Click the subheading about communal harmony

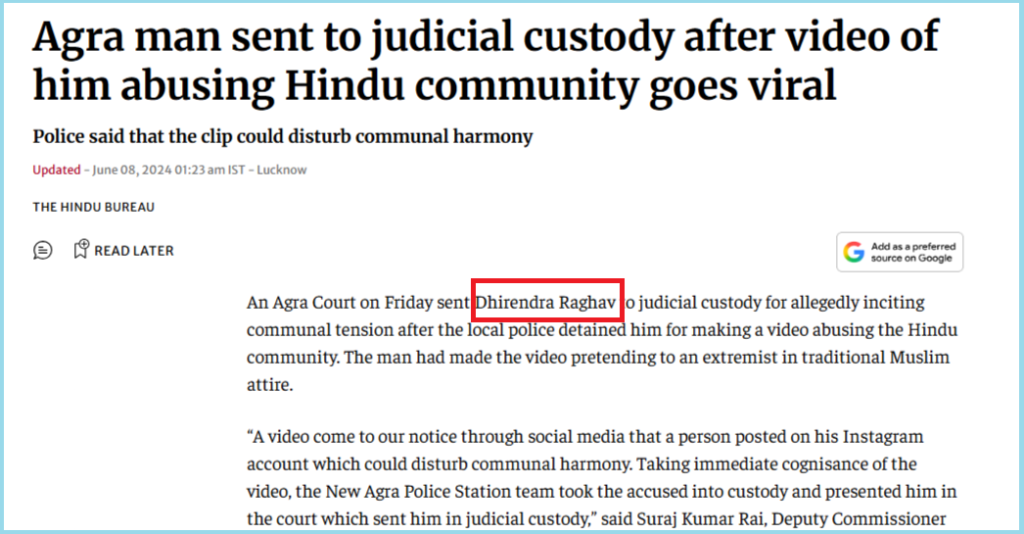[283, 136]
